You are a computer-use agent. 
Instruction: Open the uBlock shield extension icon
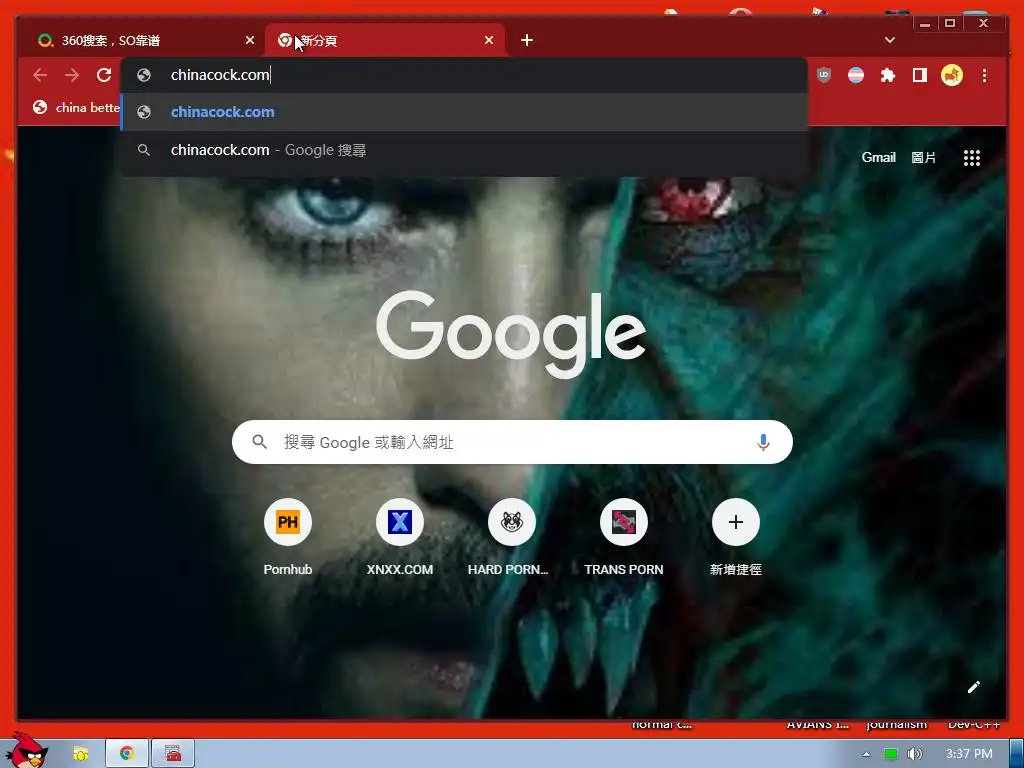click(824, 75)
